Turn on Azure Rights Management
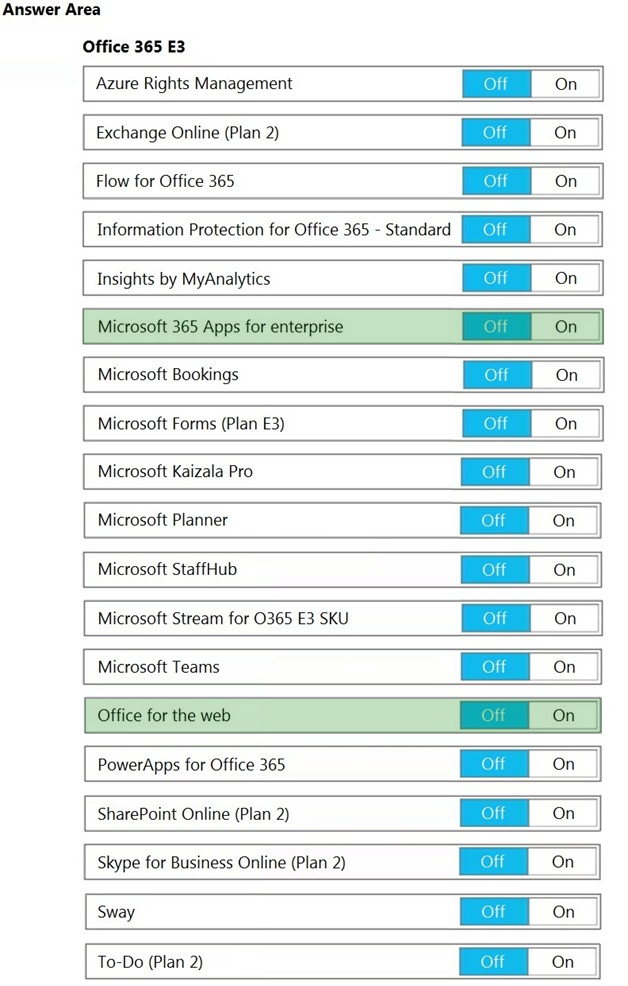Screen dimensions: 628x986 [565, 84]
